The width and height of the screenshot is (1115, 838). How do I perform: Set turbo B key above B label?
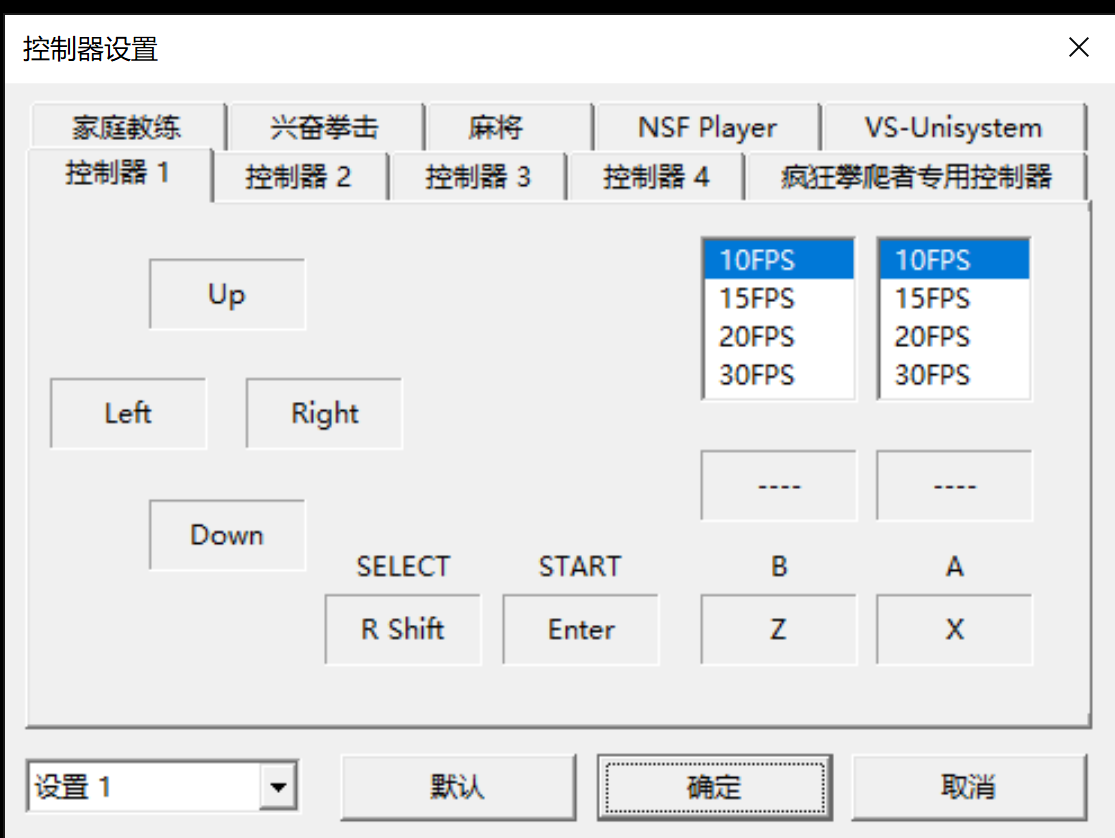pyautogui.click(x=779, y=486)
